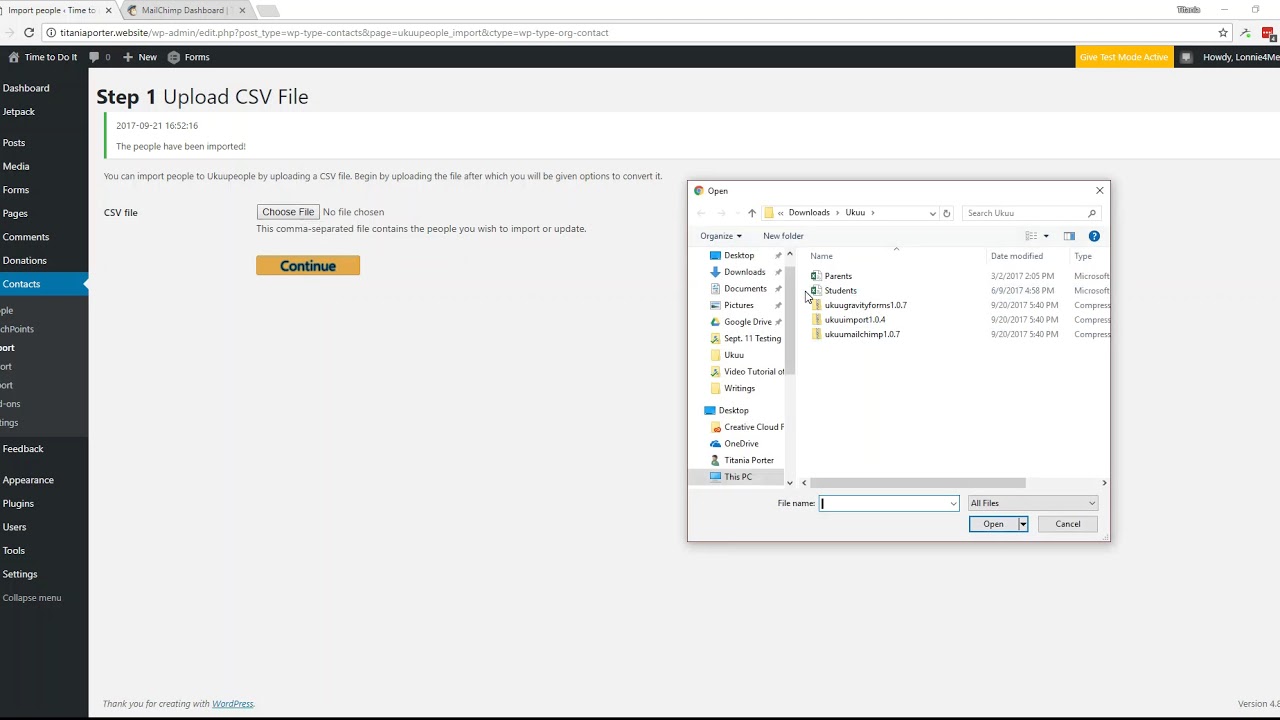
Task: Follow the WordPress footer link
Action: tap(233, 704)
